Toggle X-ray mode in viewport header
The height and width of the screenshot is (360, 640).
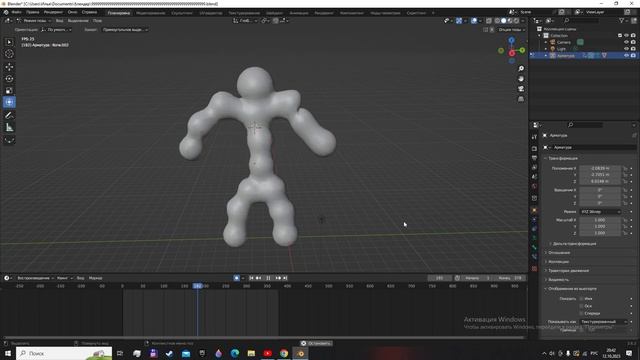click(x=489, y=20)
